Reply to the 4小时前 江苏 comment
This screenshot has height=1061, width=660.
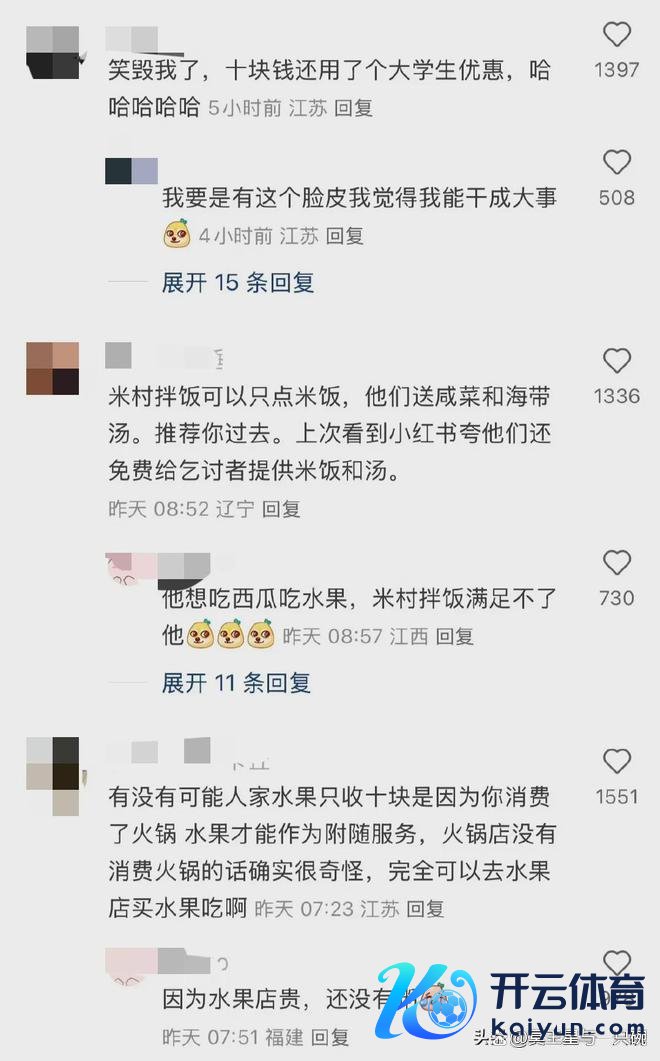tap(345, 235)
